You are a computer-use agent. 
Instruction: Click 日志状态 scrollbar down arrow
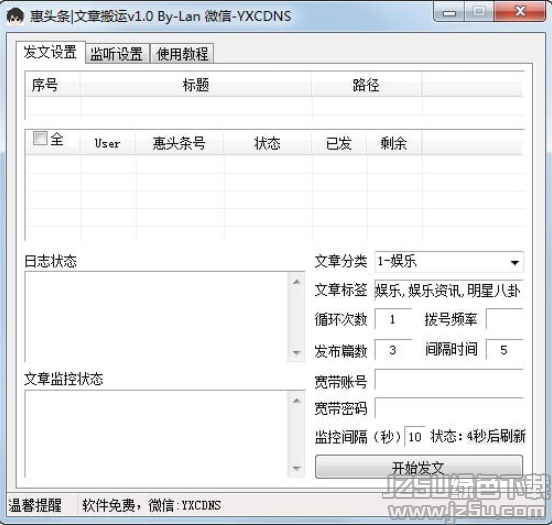click(x=297, y=353)
